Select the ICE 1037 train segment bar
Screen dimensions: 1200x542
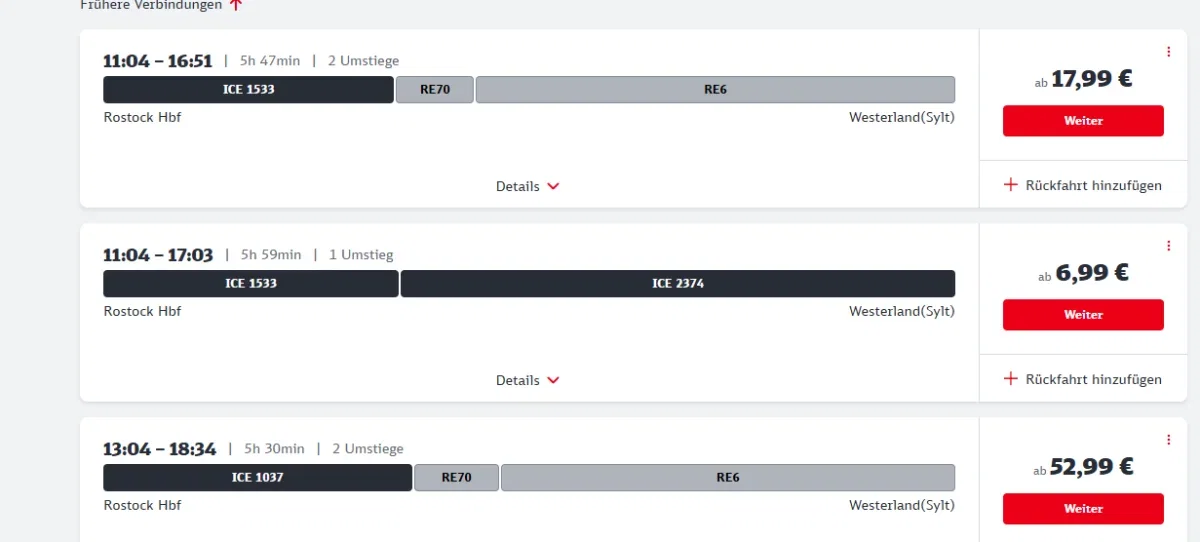[x=258, y=477]
